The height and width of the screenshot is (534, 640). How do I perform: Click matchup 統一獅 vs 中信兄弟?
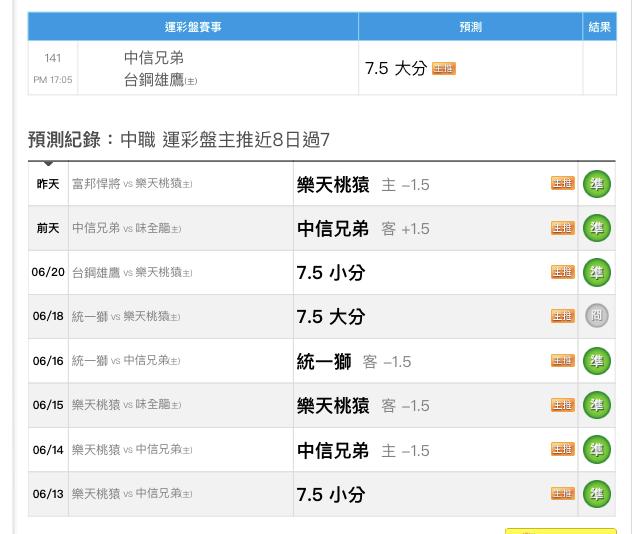click(x=126, y=360)
